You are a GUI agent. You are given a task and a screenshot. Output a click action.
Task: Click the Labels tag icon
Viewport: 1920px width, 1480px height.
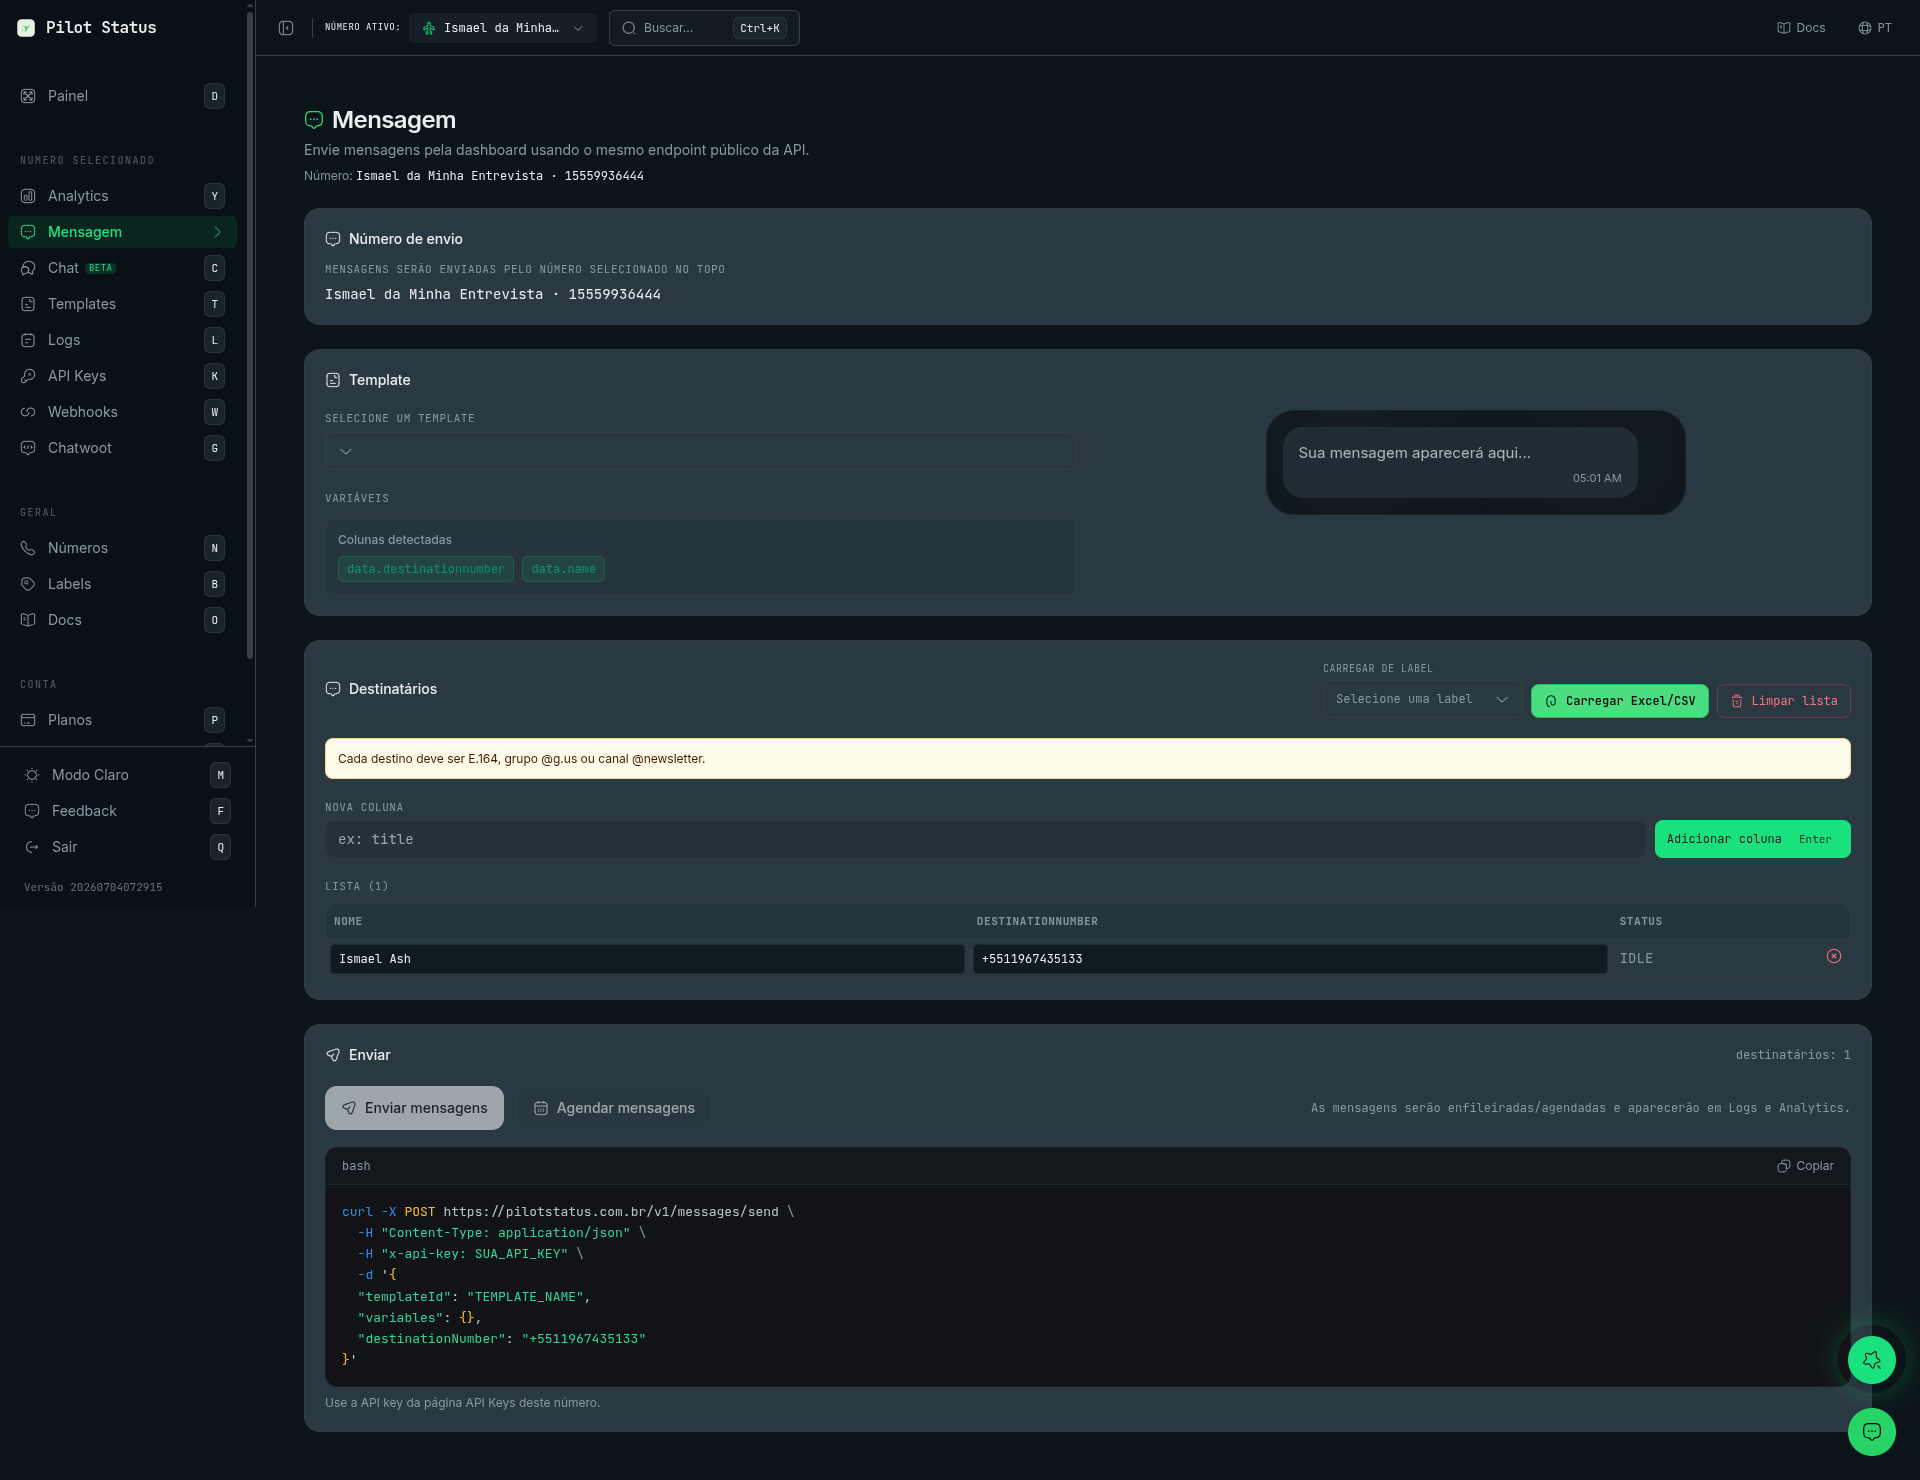[28, 584]
